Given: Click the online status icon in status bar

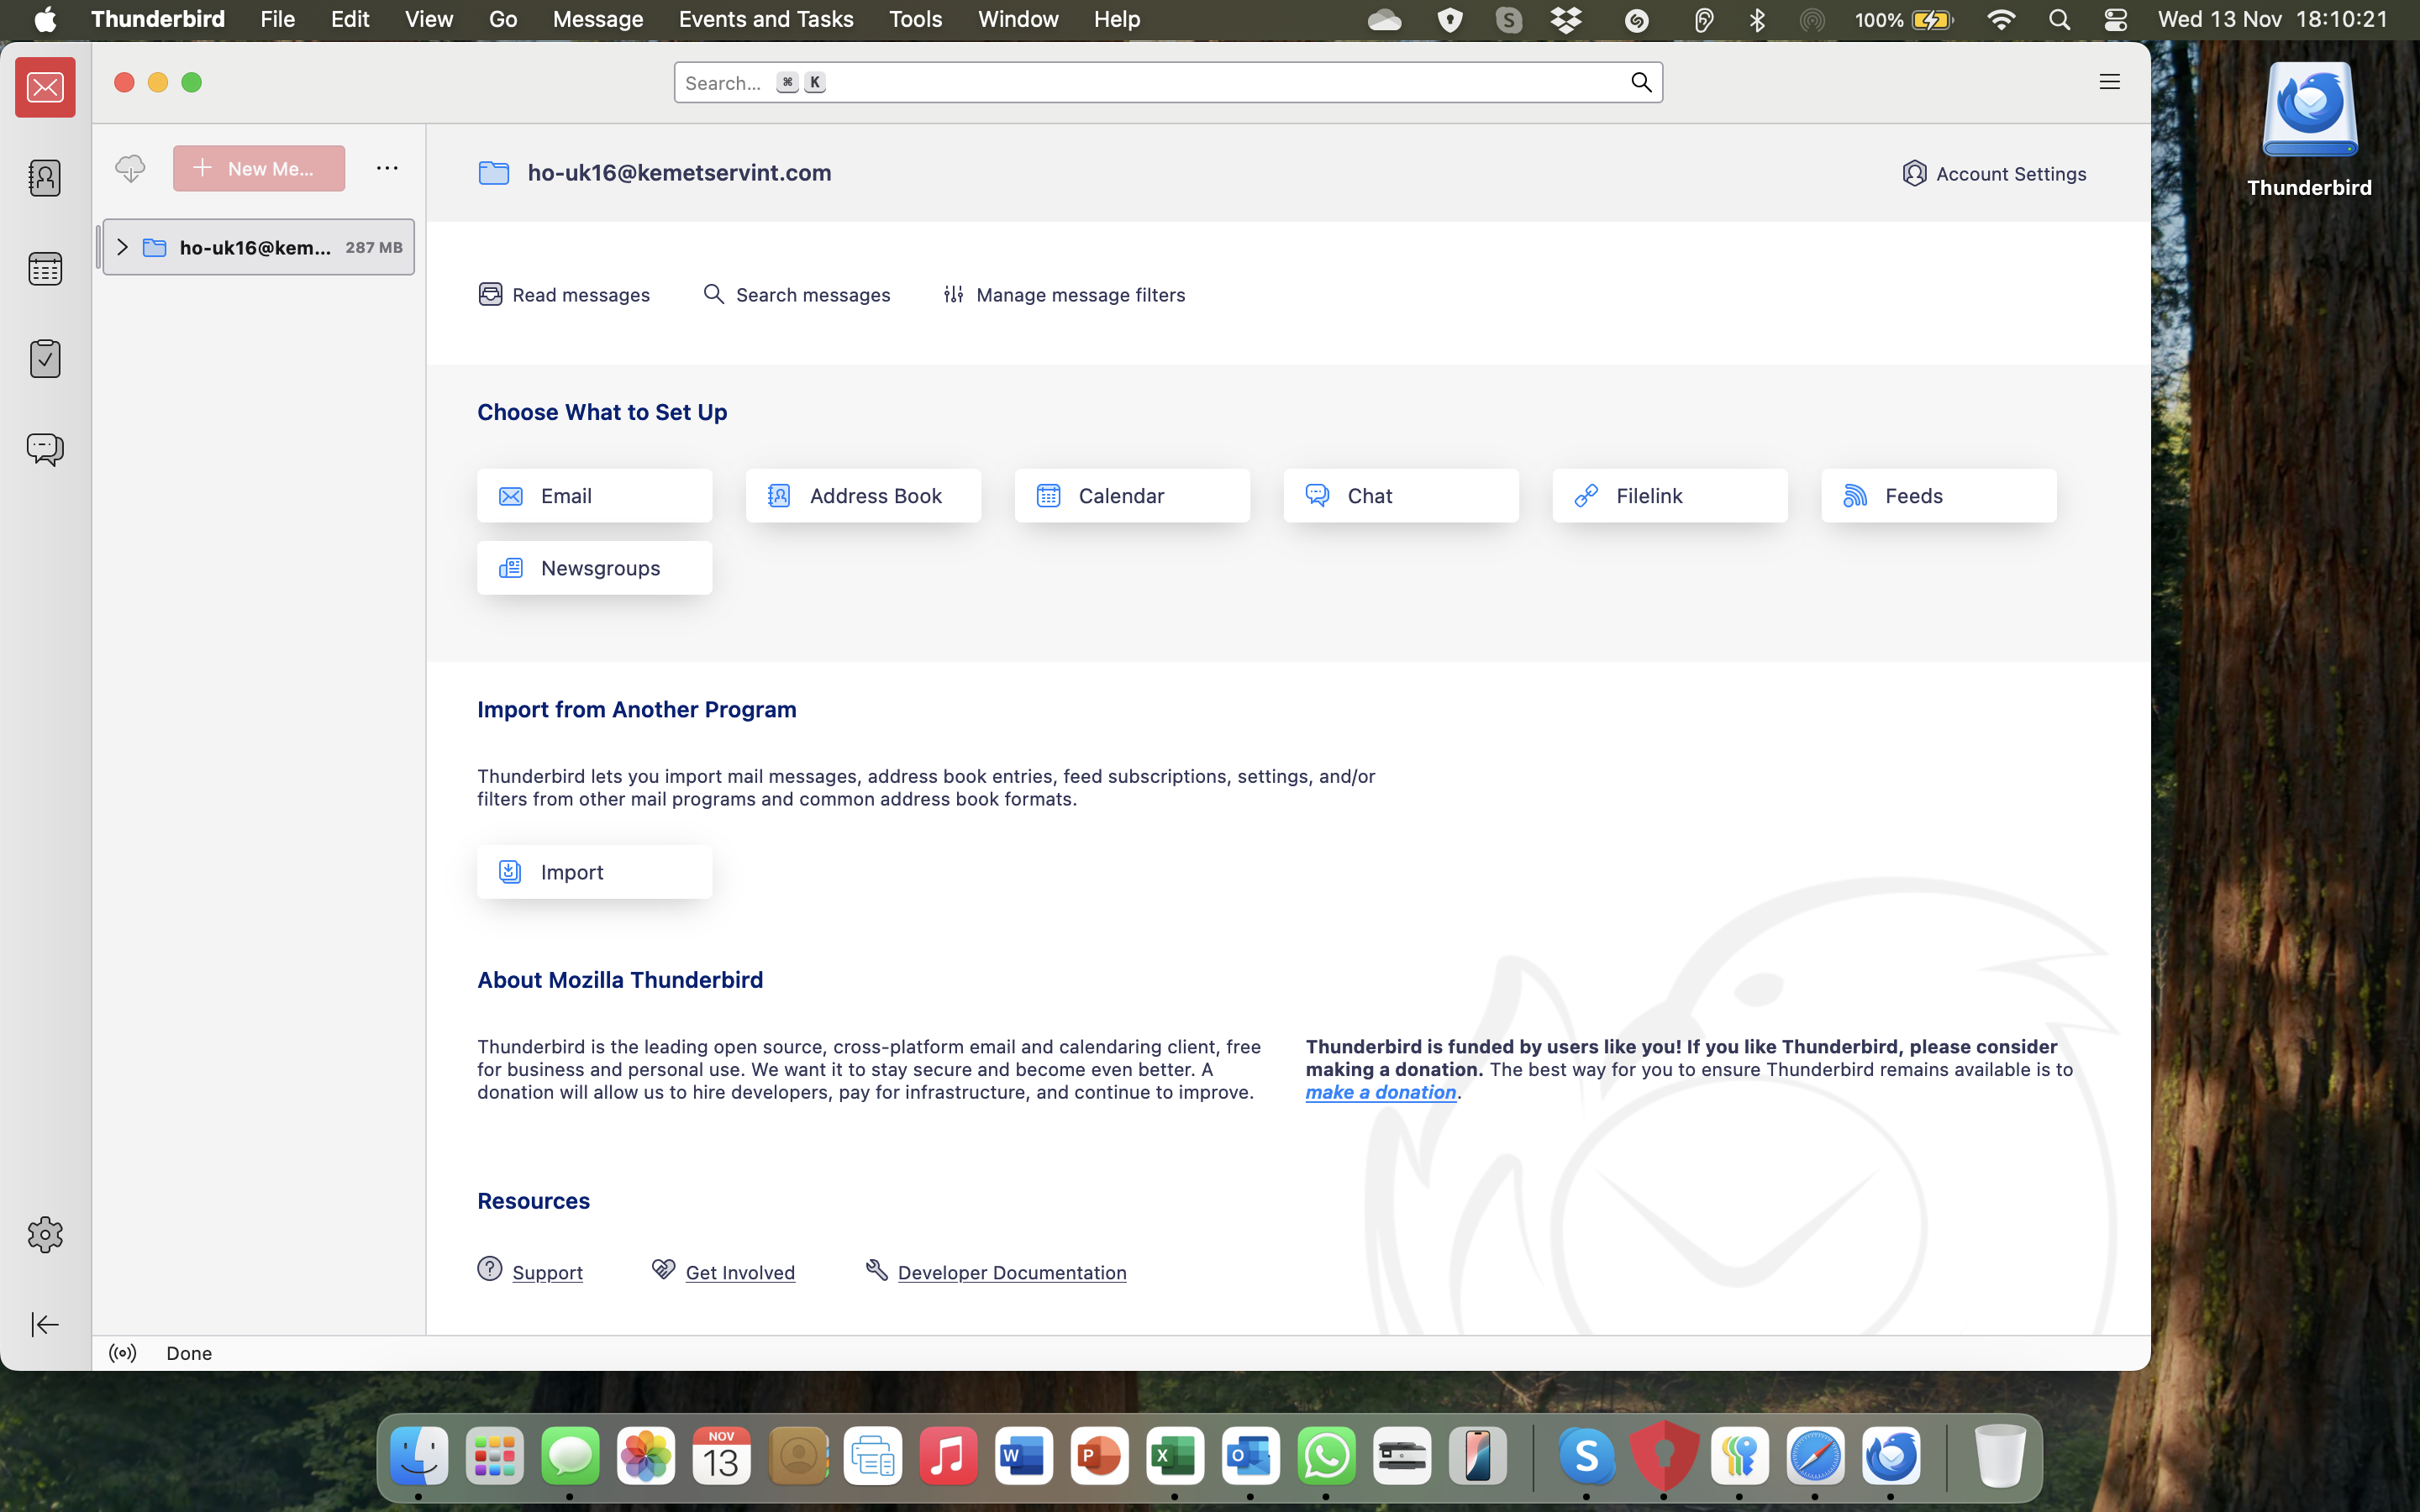Looking at the screenshot, I should [122, 1353].
